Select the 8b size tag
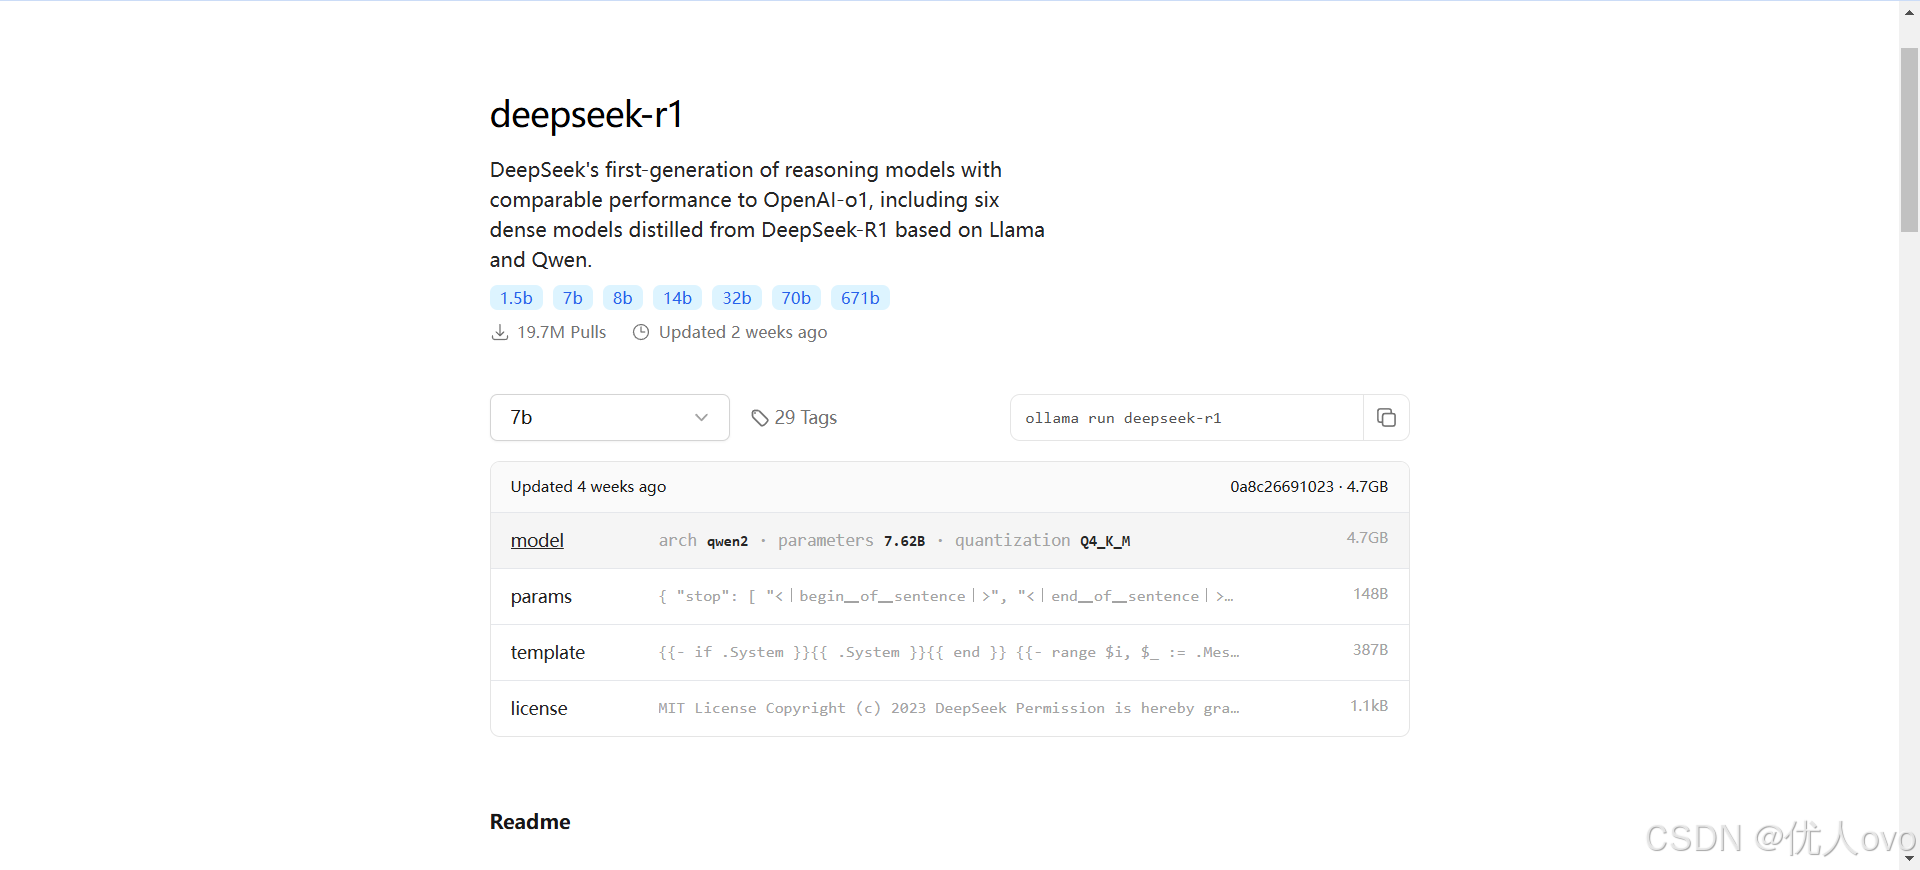The image size is (1920, 870). coord(622,298)
